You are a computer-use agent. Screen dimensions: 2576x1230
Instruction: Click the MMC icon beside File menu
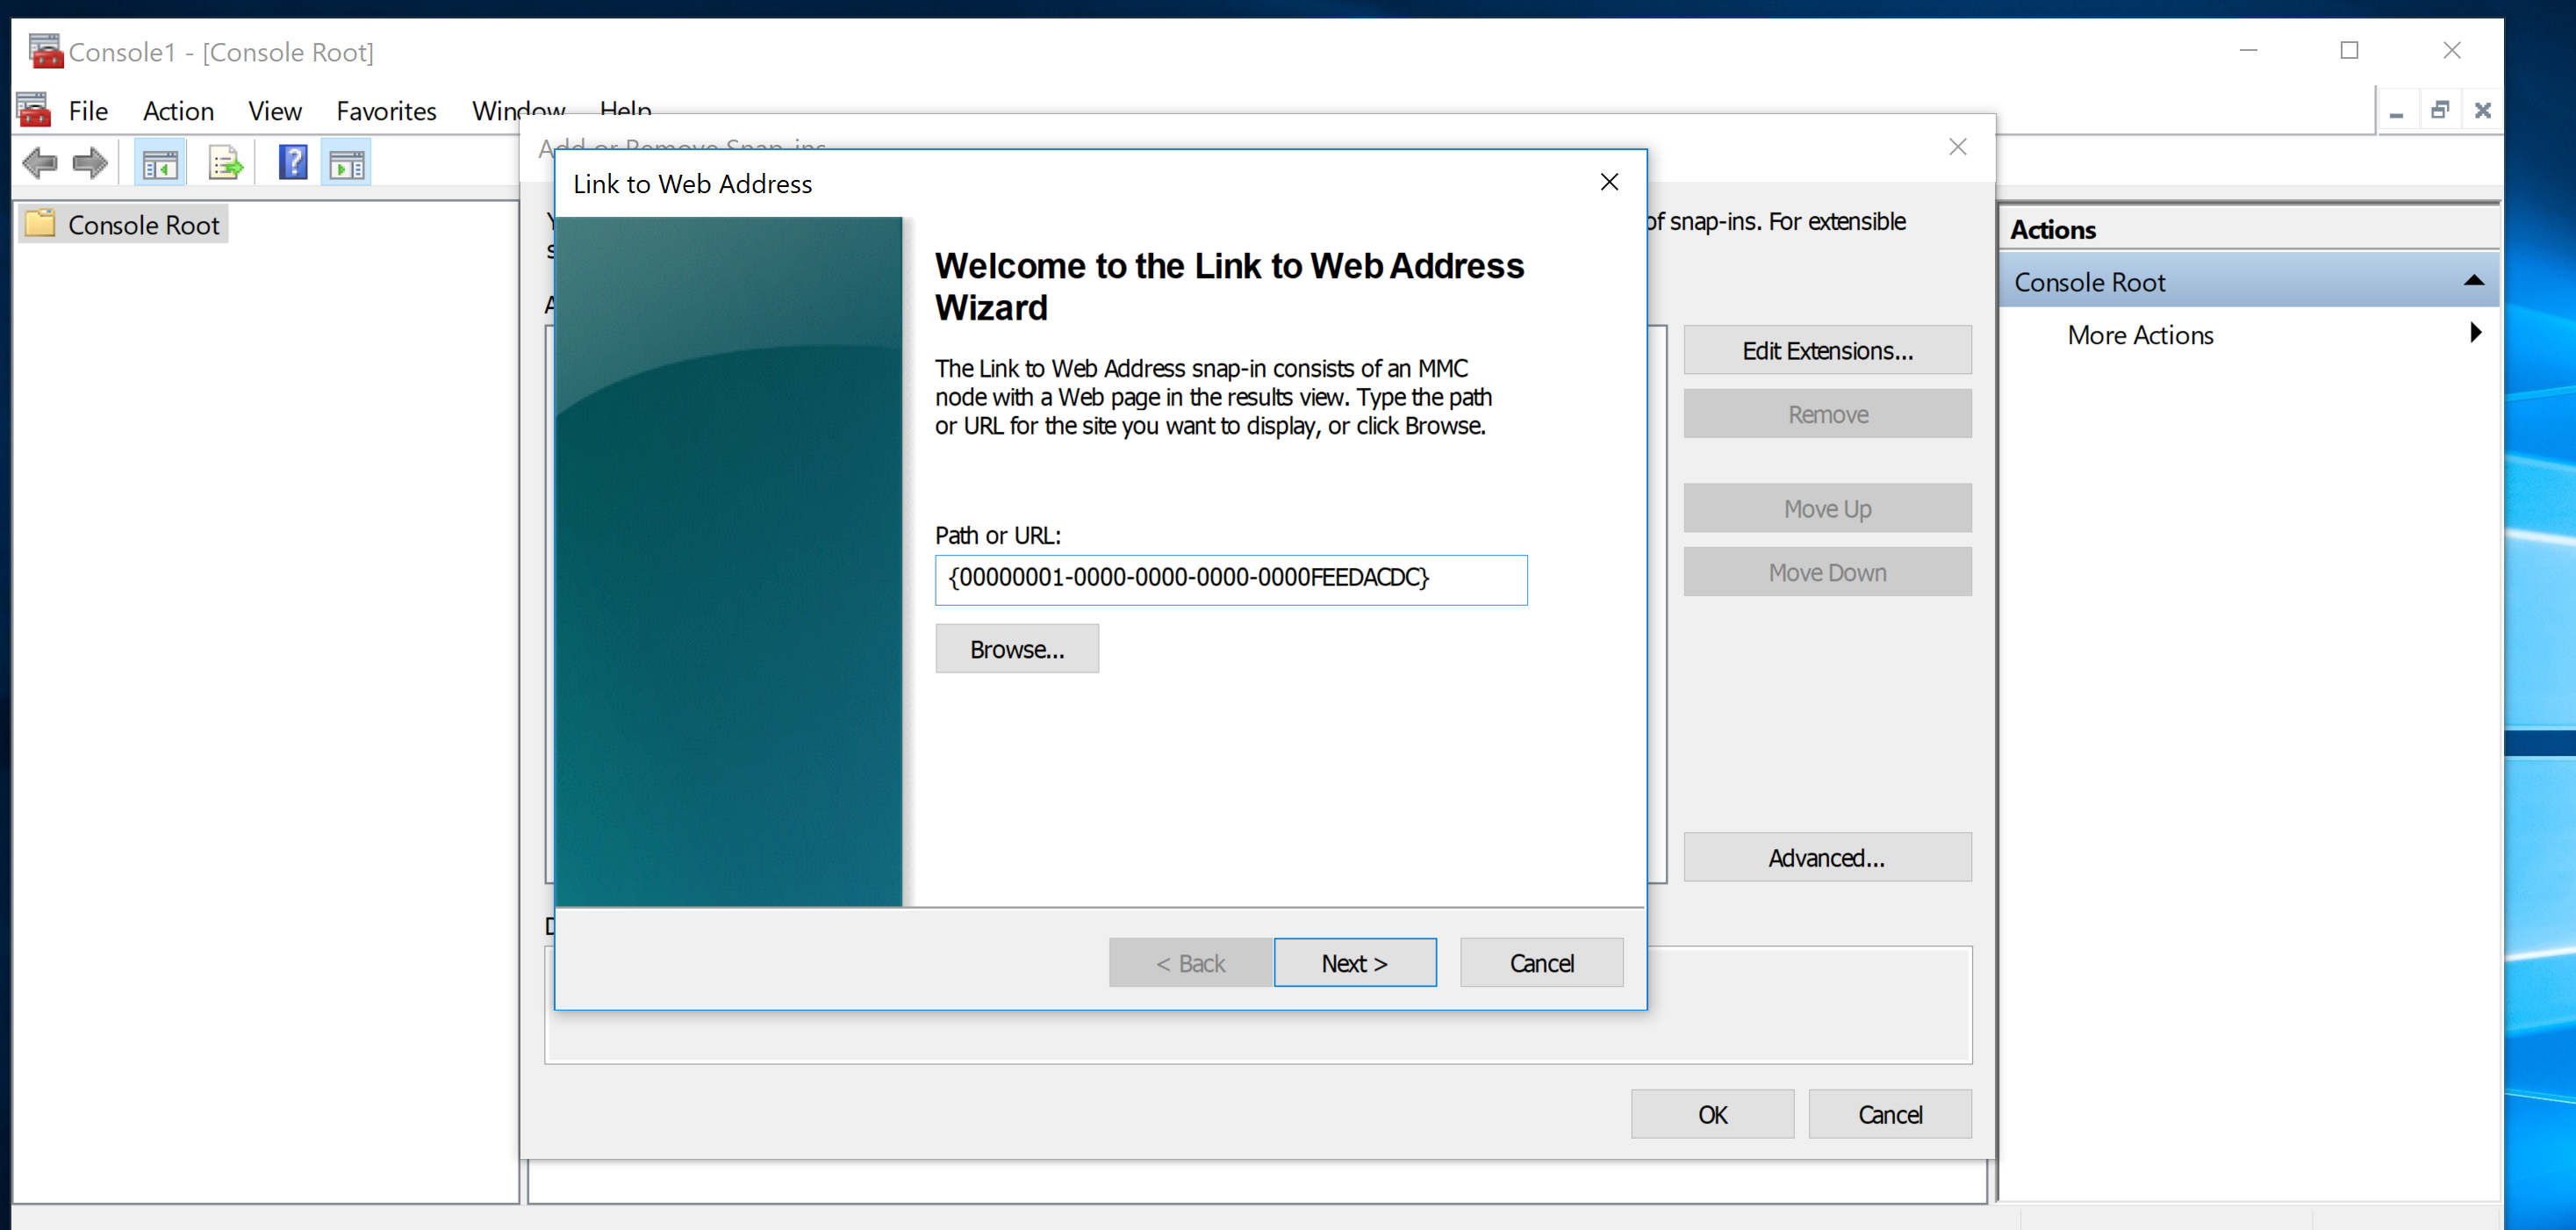click(33, 110)
